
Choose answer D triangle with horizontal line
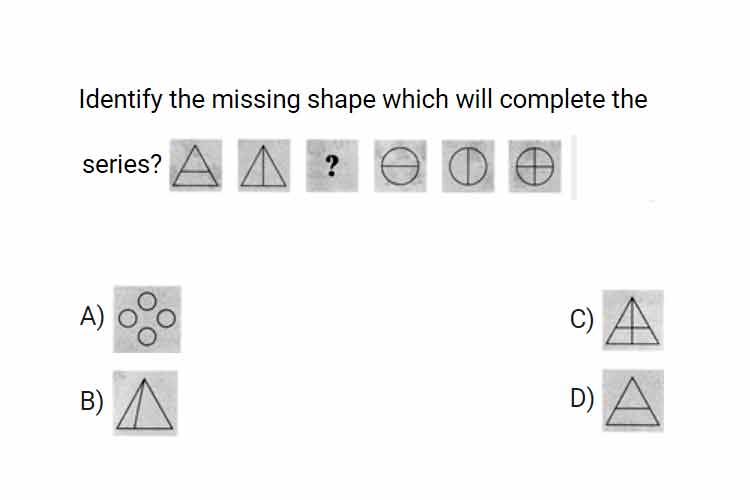(633, 400)
